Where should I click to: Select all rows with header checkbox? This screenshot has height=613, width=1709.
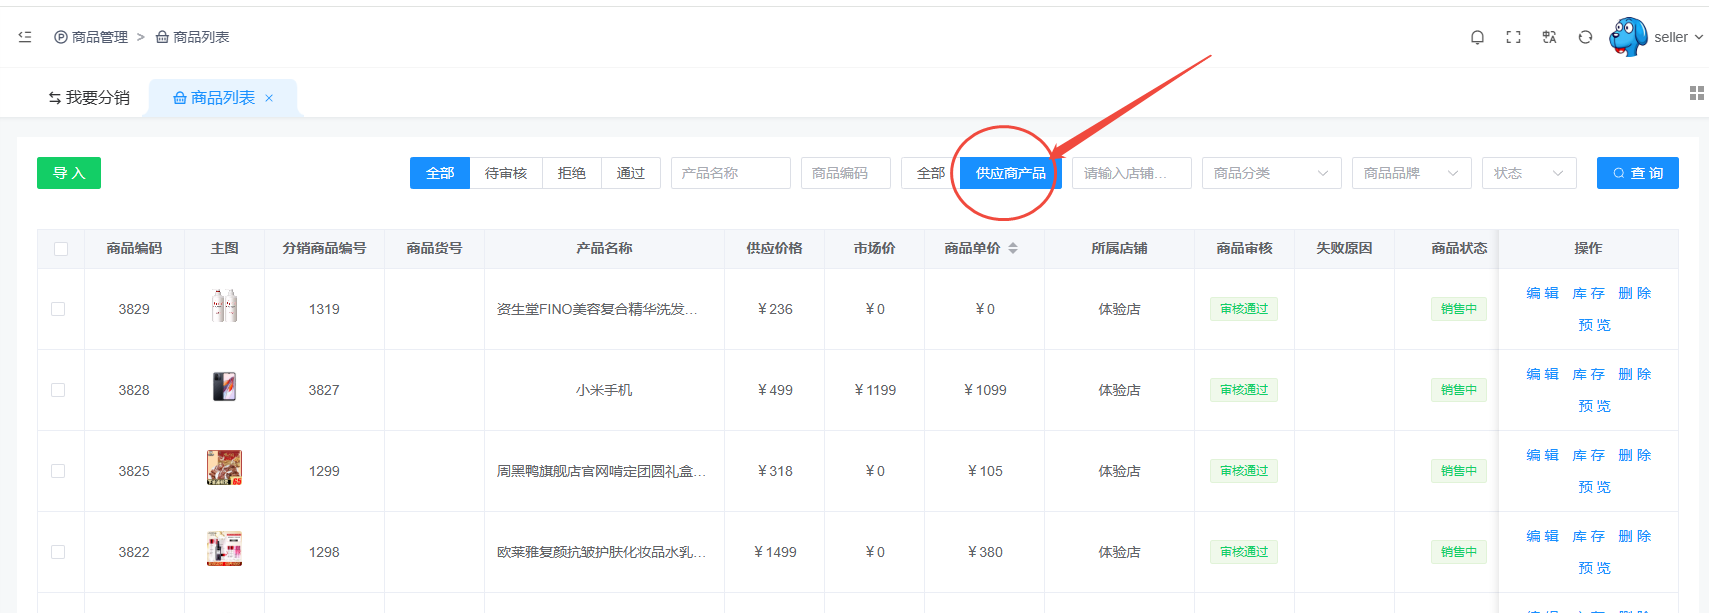(61, 249)
